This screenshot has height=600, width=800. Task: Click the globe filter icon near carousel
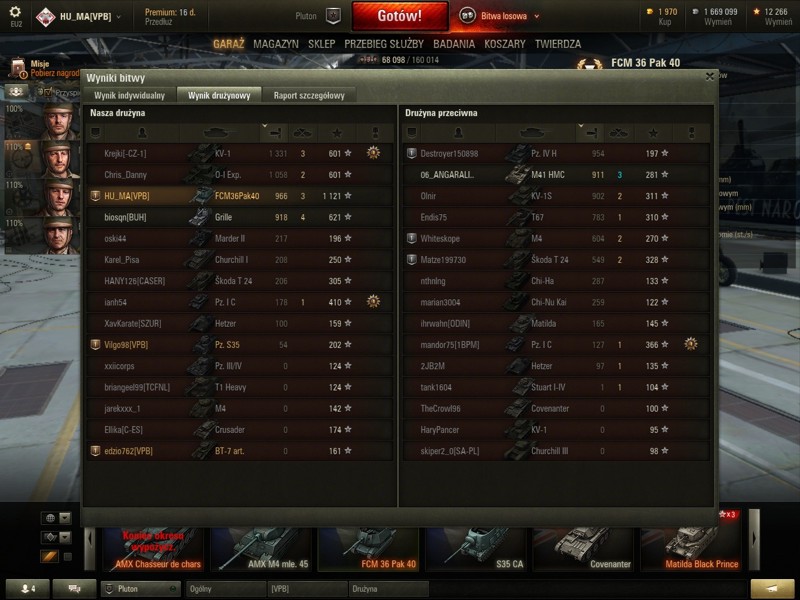click(x=50, y=518)
